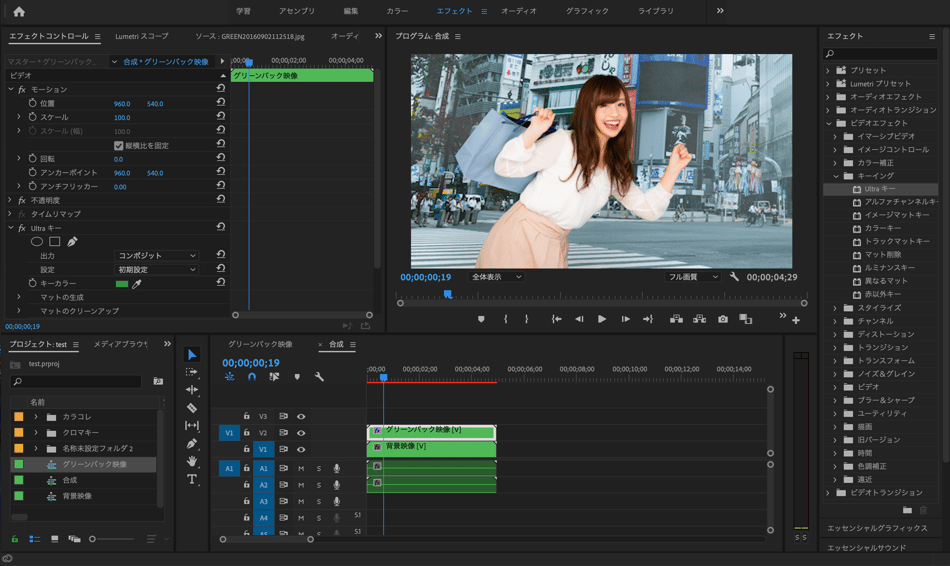Open the Lumetri Scopes tab
This screenshot has width=950, height=566.
point(142,36)
